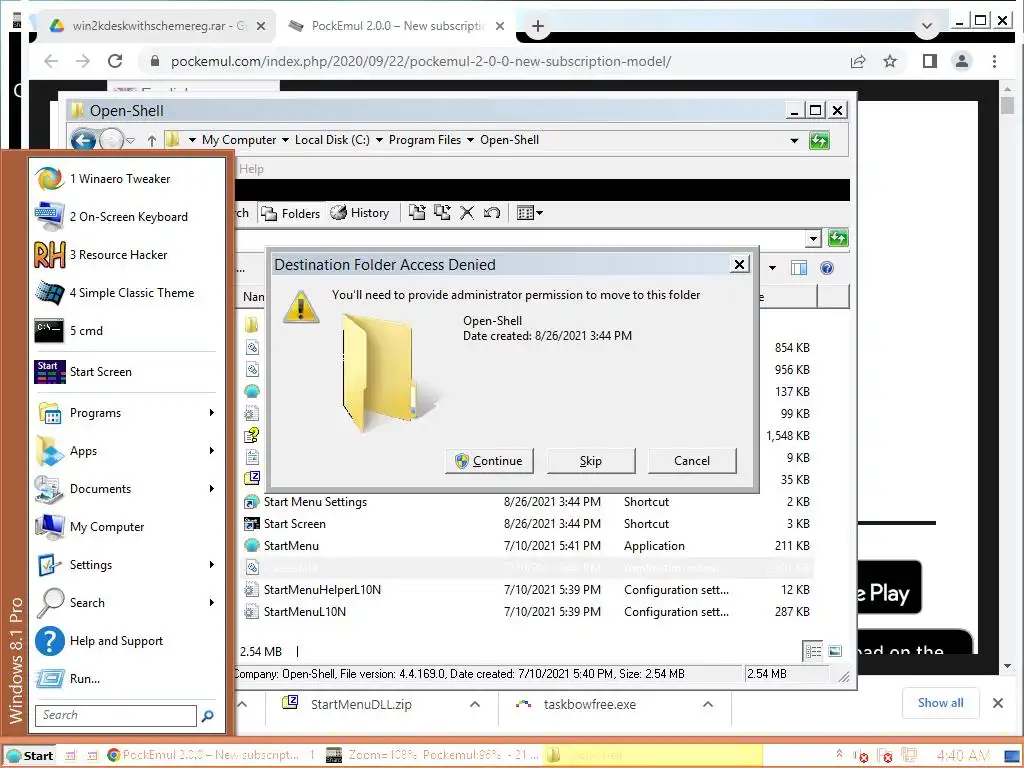The width and height of the screenshot is (1024, 768).
Task: Open the Chrome three-dot menu
Action: click(x=994, y=61)
